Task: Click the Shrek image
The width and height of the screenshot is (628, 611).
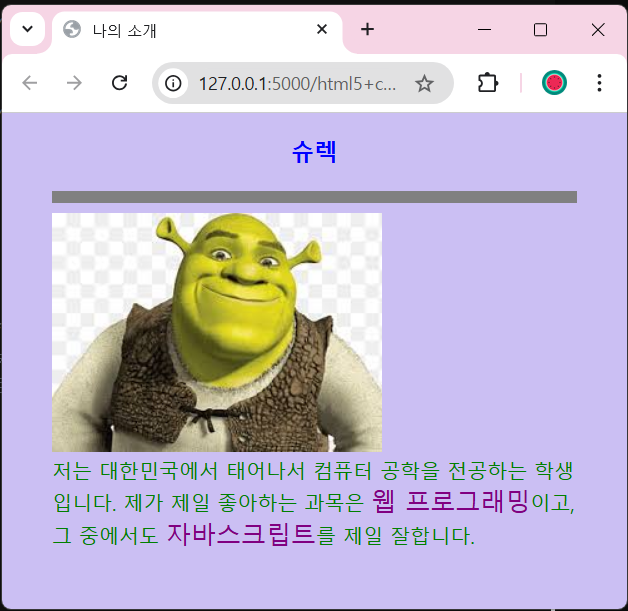Action: click(x=217, y=332)
